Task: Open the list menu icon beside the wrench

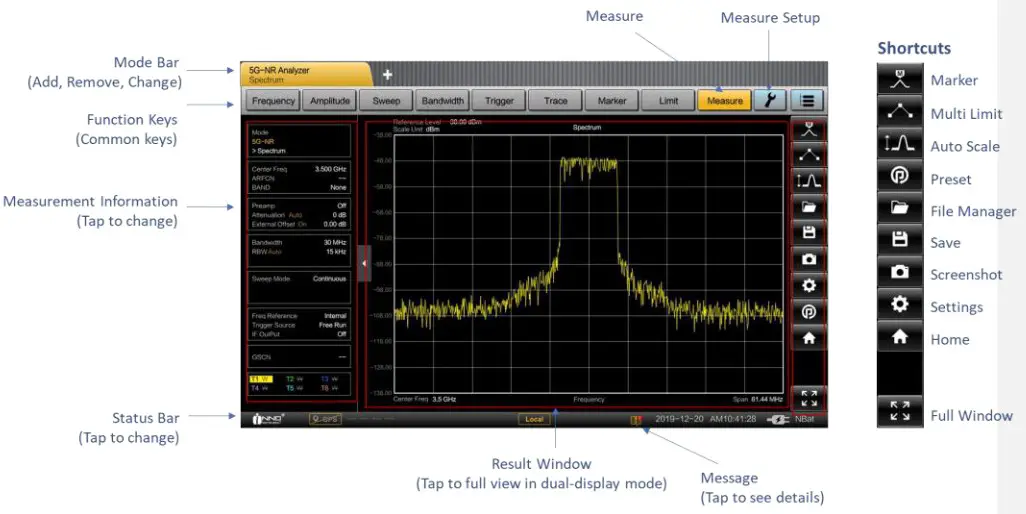Action: click(807, 101)
